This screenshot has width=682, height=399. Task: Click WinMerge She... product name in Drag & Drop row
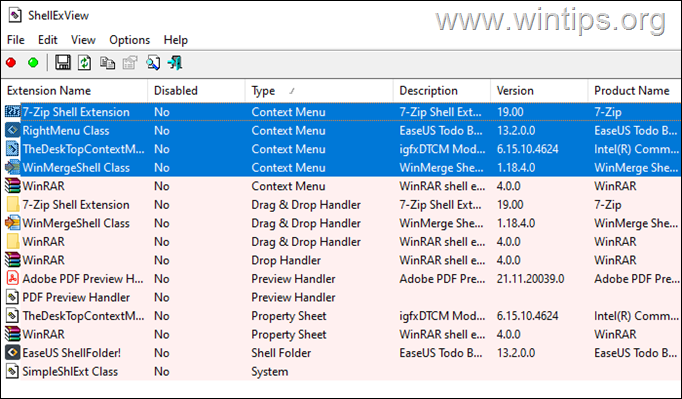[x=636, y=223]
